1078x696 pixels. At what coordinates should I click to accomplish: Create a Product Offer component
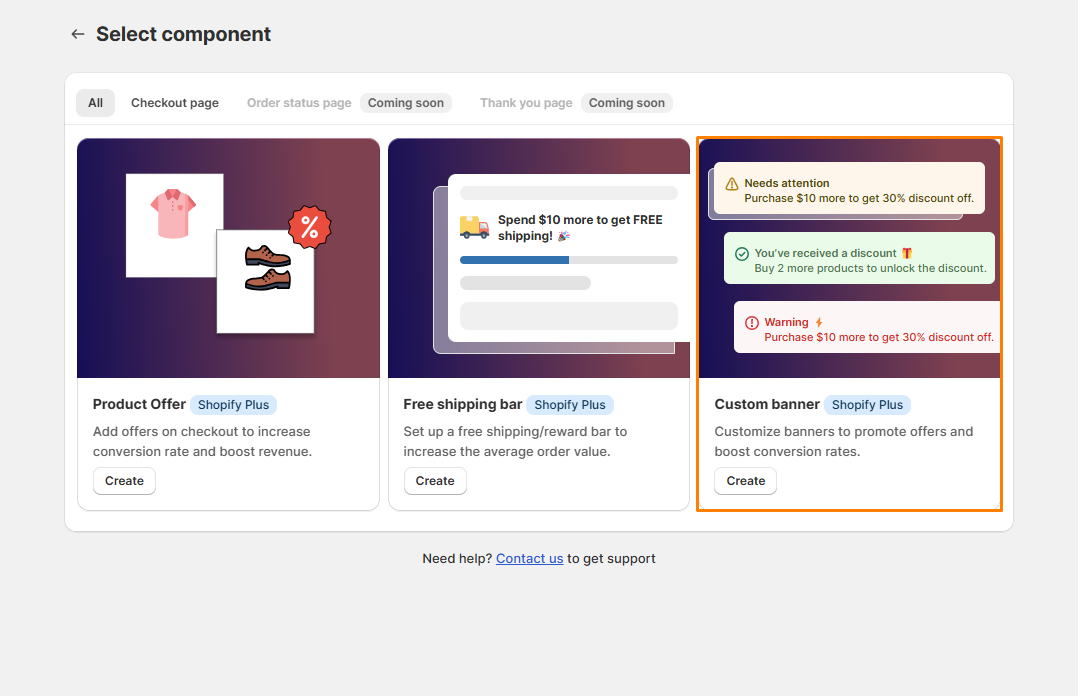click(124, 481)
